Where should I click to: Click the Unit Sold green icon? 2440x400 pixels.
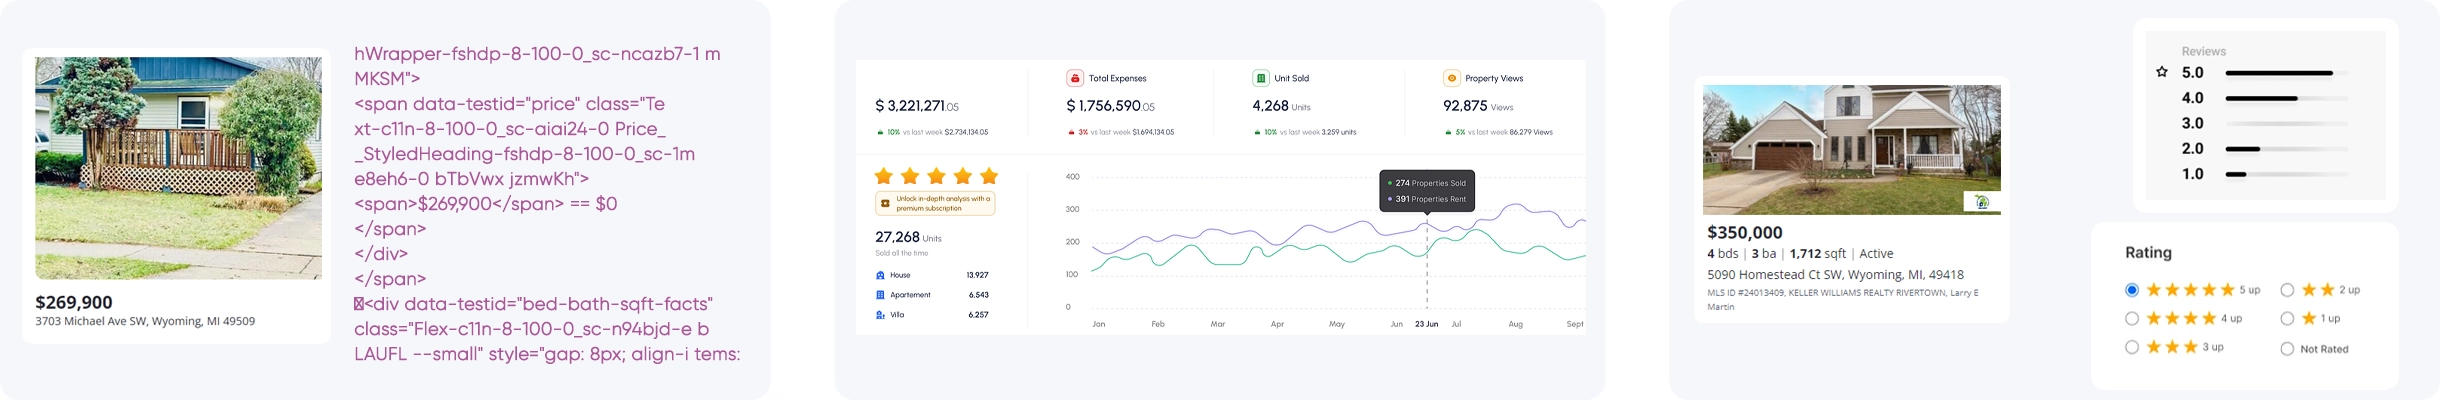coord(1260,78)
